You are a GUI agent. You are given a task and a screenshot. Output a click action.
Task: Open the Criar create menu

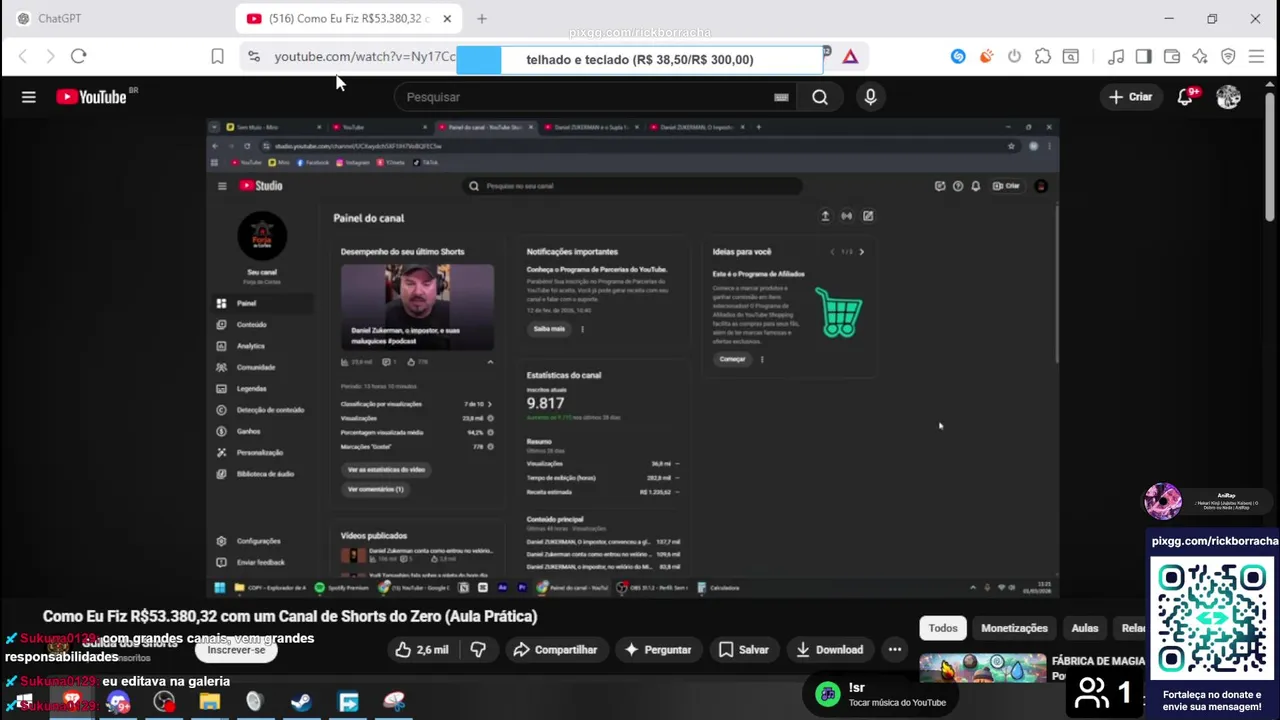[1131, 97]
